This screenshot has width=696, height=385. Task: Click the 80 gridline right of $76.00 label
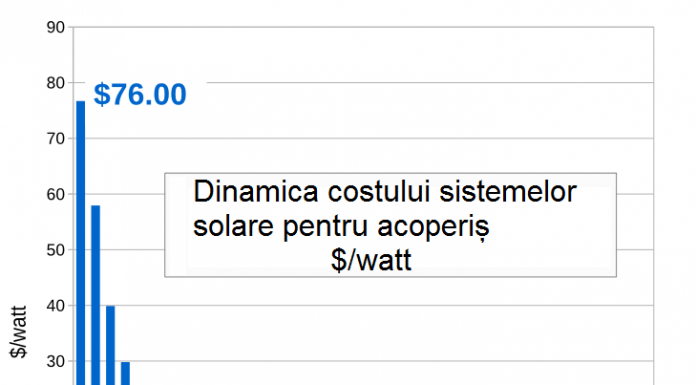point(430,83)
